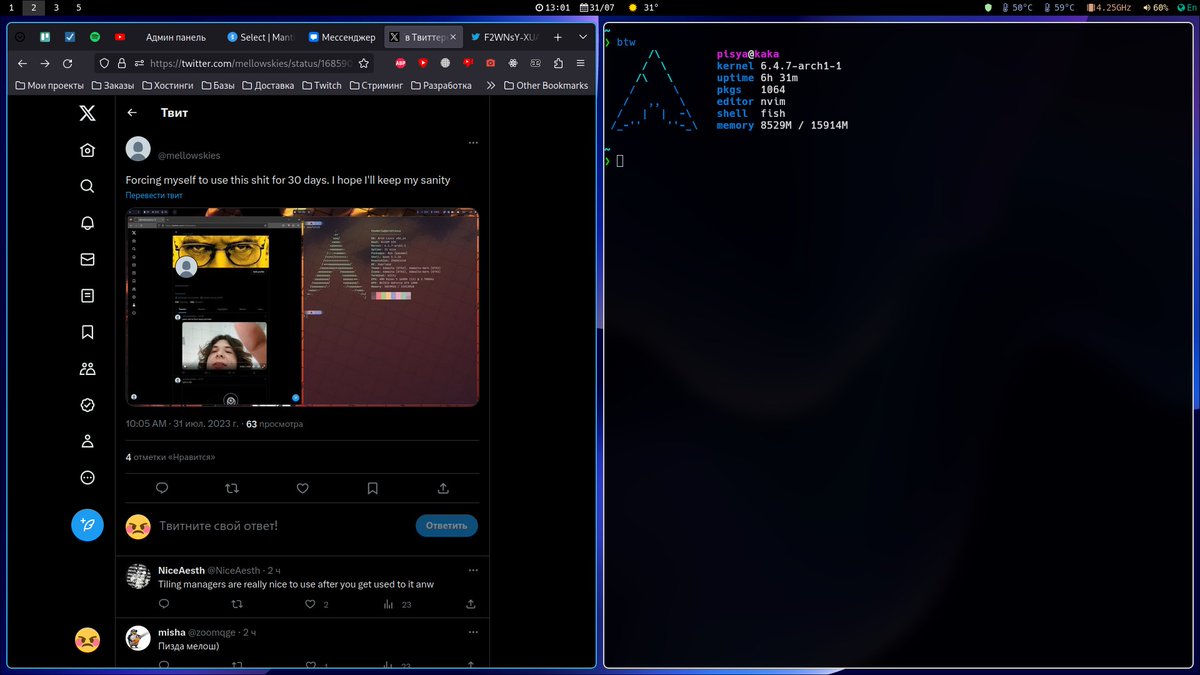This screenshot has height=675, width=1200.
Task: Open Explore search icon in sidebar
Action: point(87,186)
